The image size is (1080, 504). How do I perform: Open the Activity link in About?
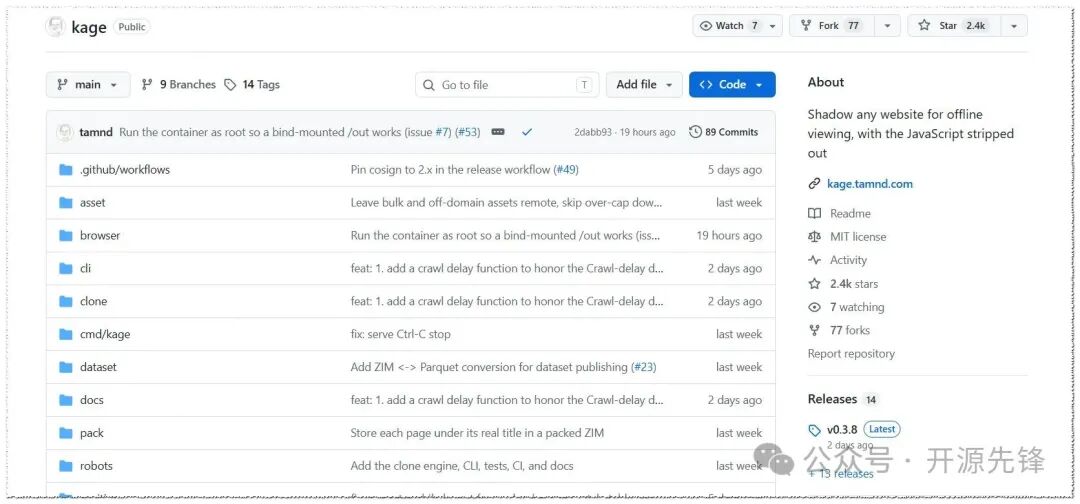(848, 260)
